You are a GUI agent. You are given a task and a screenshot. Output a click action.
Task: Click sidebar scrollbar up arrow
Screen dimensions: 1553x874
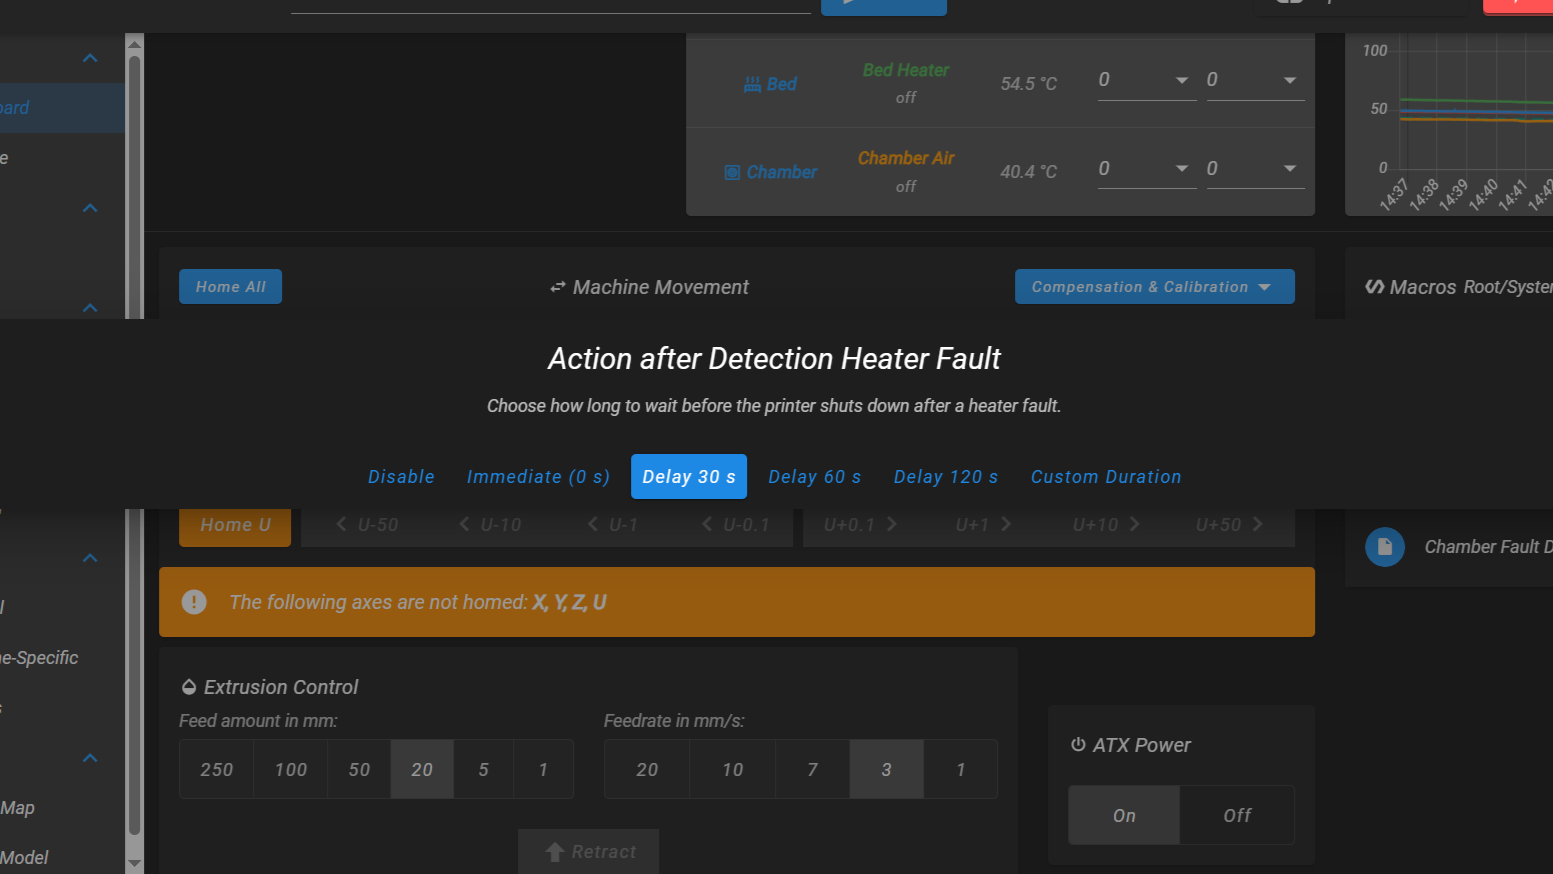135,43
